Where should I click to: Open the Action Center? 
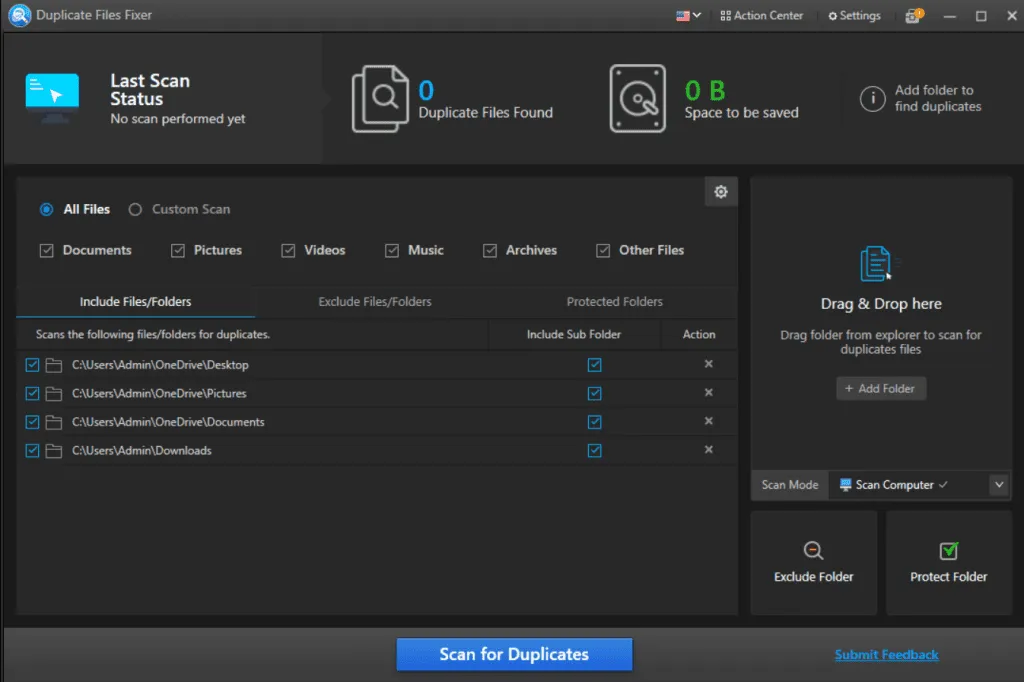761,16
